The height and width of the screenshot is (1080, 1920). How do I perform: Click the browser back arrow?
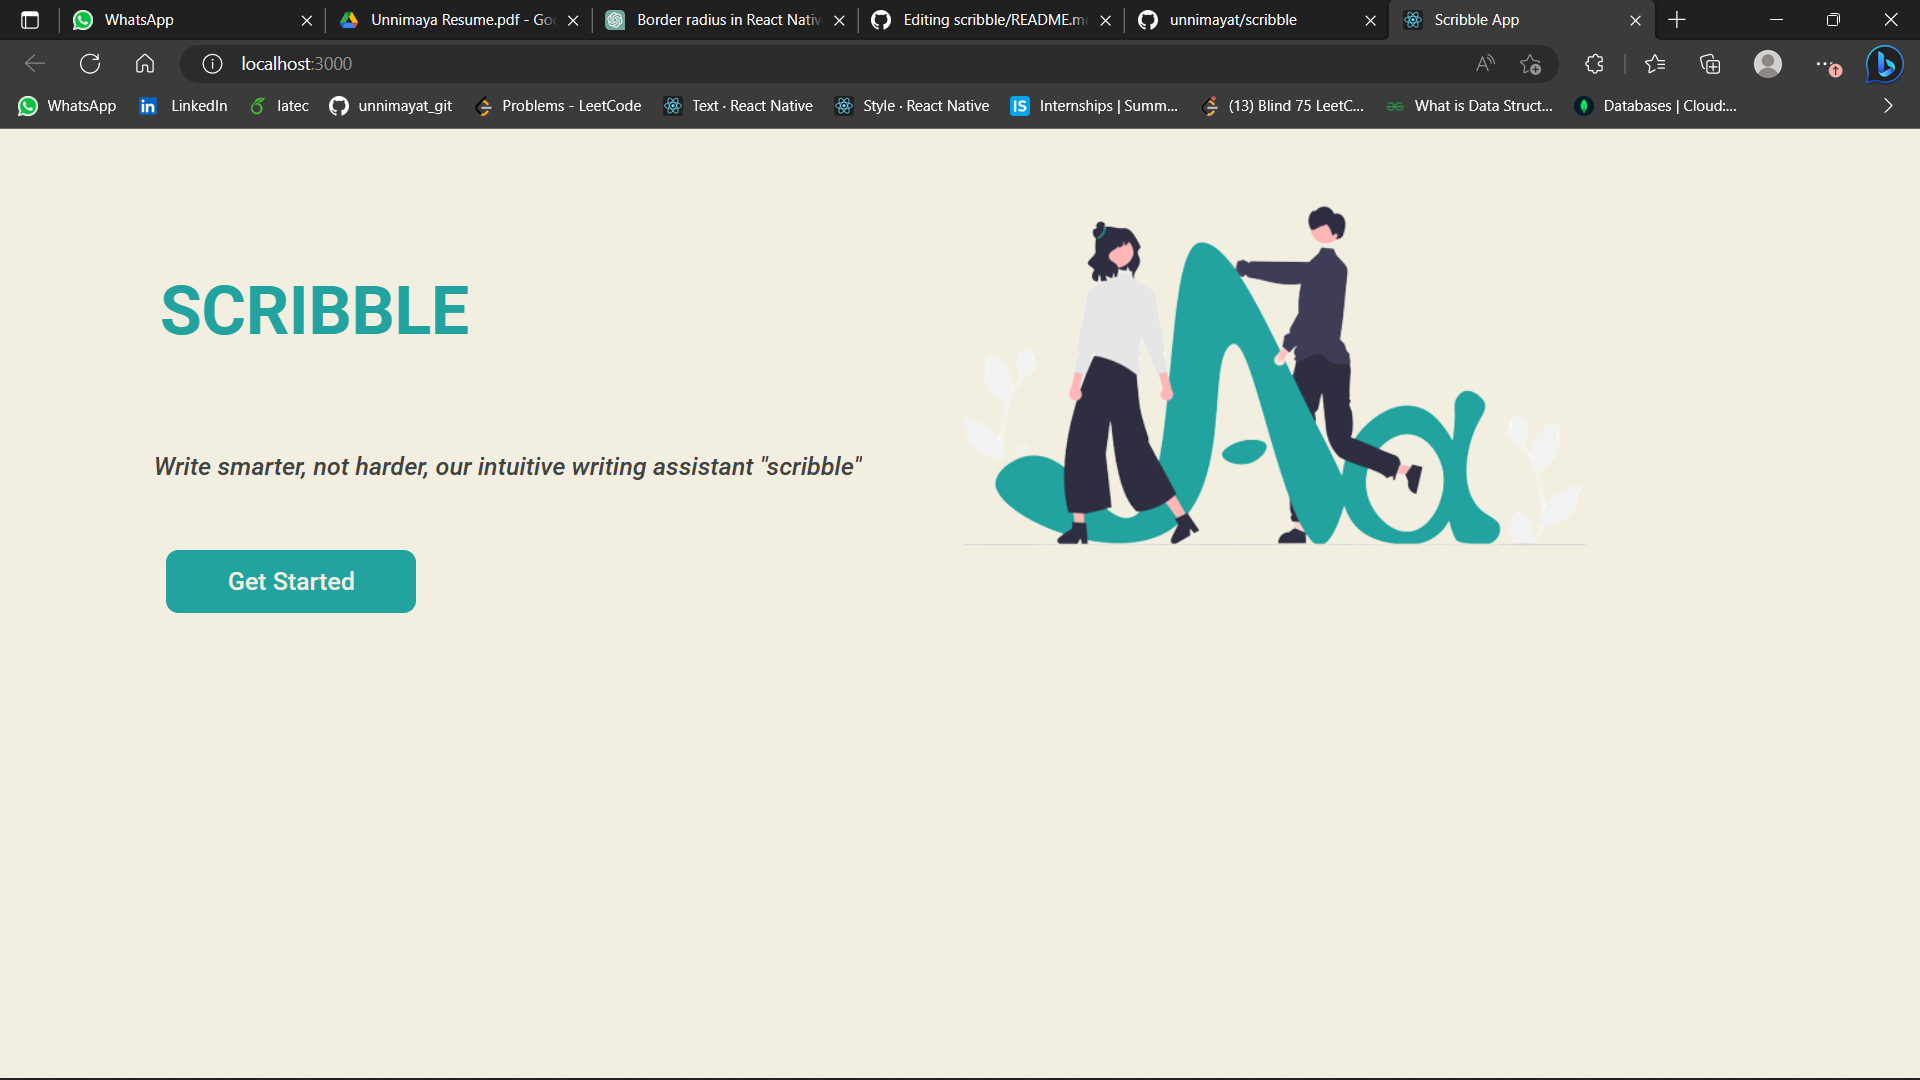(35, 63)
